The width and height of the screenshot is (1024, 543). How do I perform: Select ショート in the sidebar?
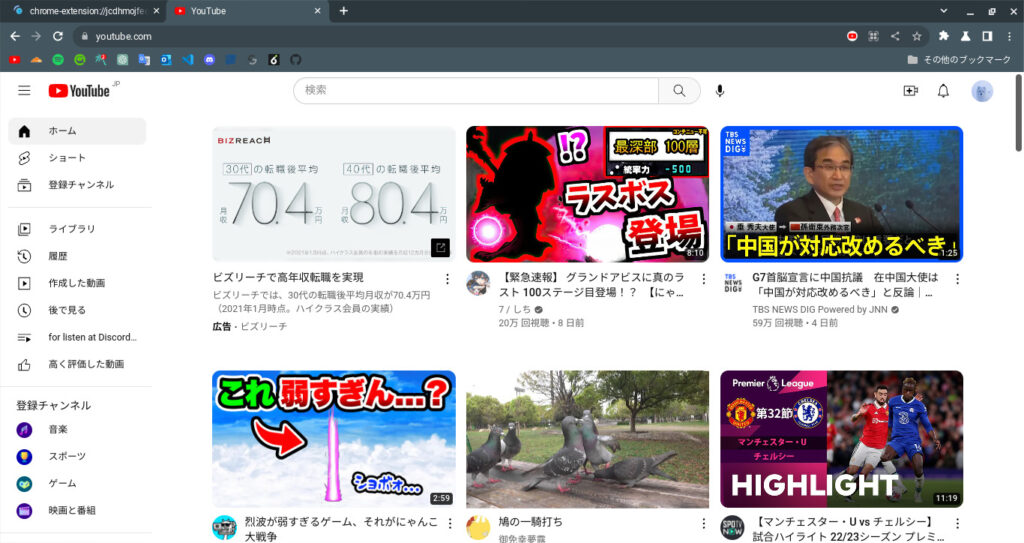pyautogui.click(x=67, y=158)
